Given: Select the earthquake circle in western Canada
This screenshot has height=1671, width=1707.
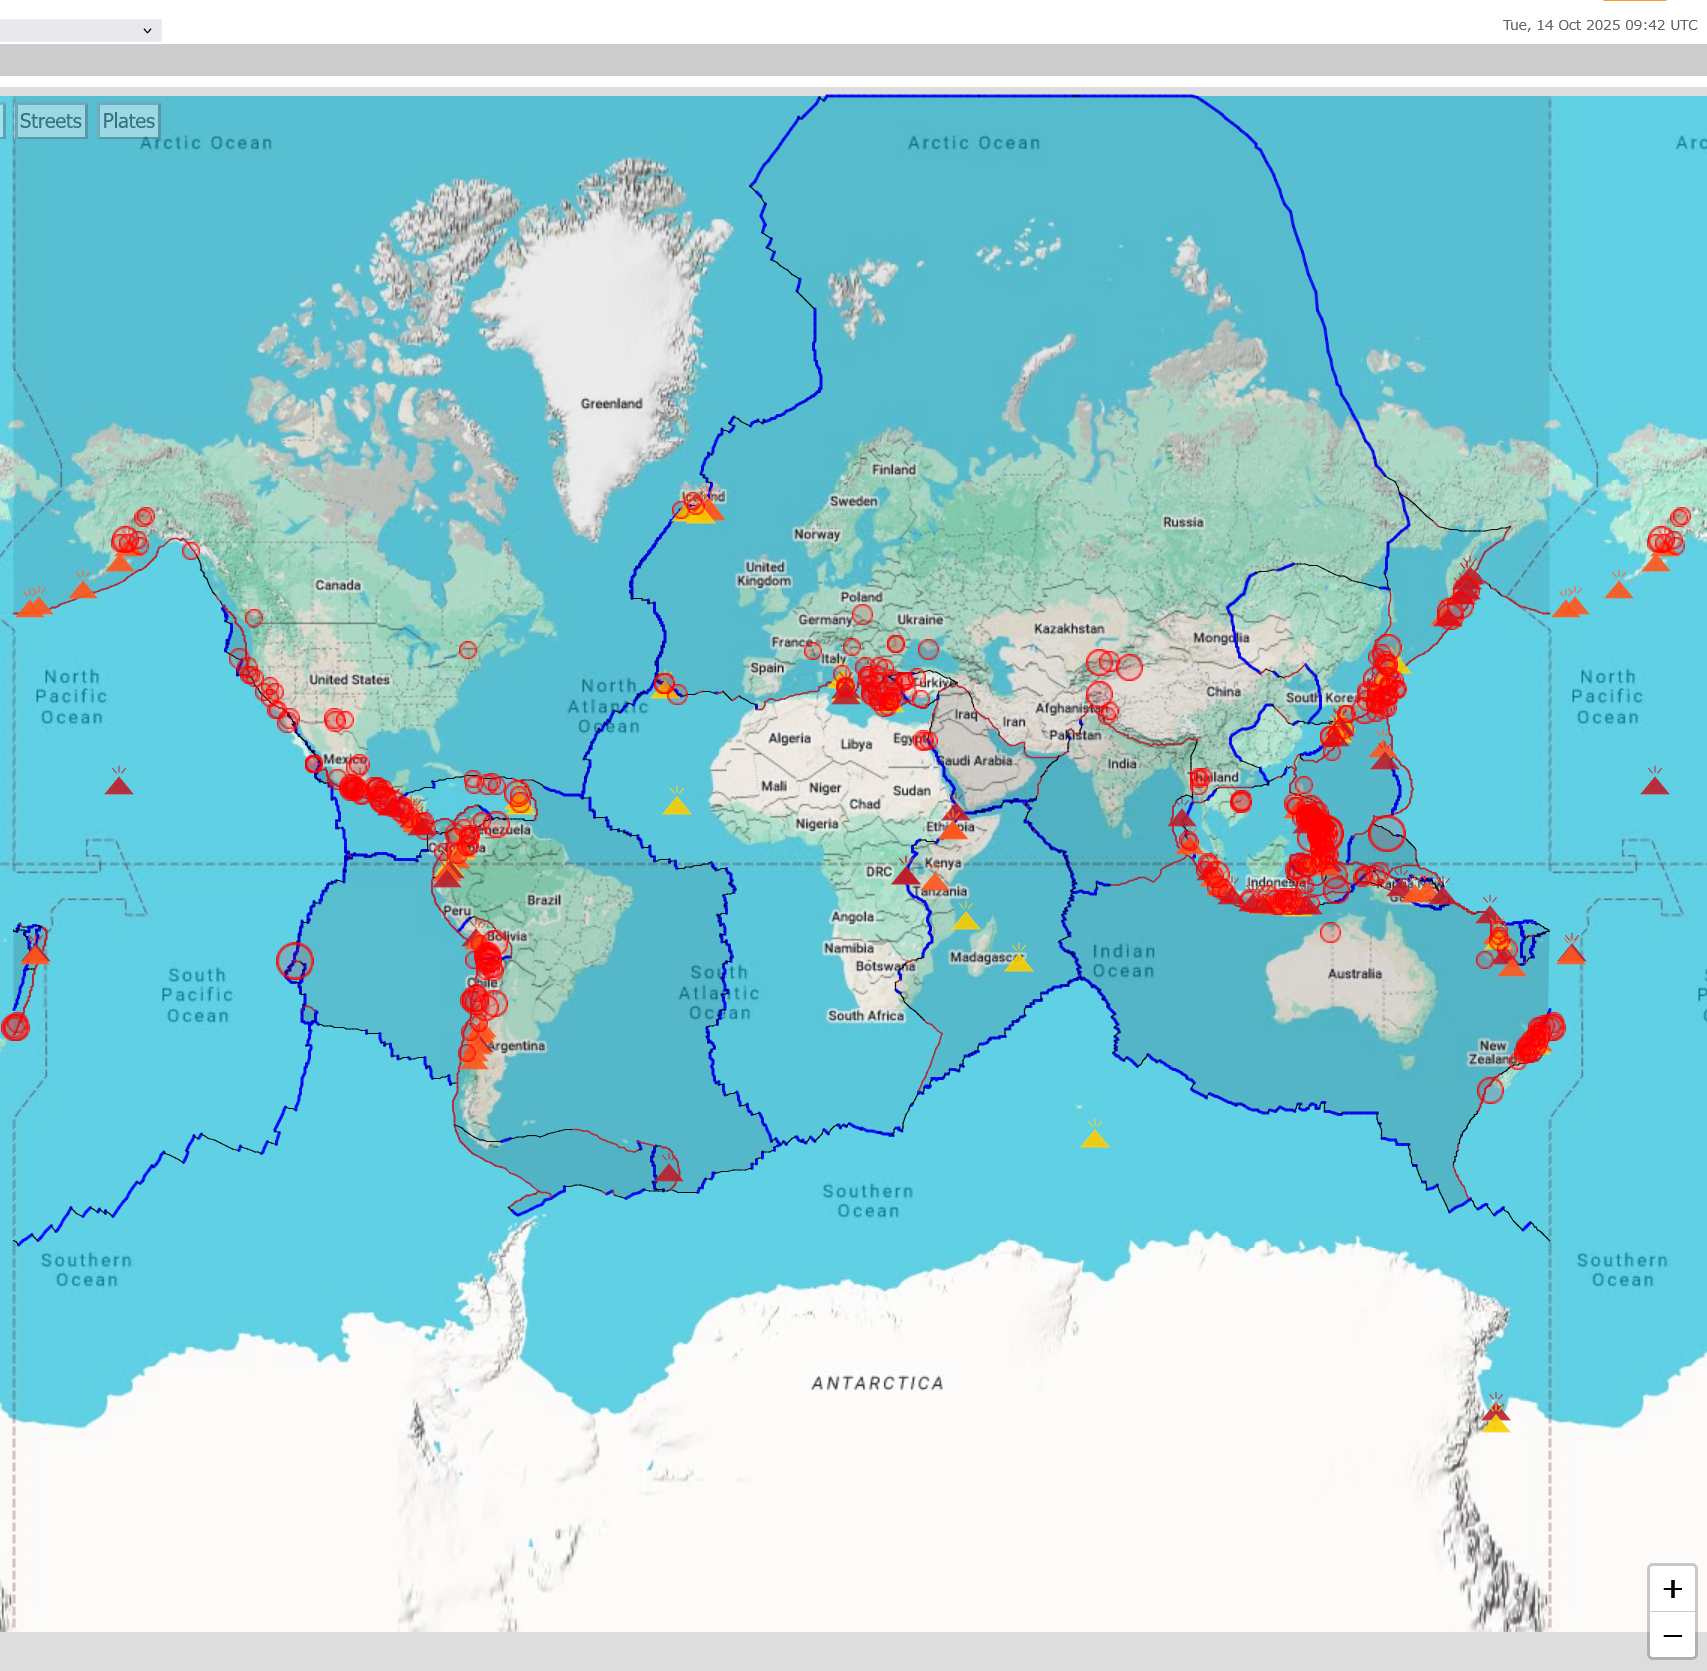Looking at the screenshot, I should click(x=254, y=618).
